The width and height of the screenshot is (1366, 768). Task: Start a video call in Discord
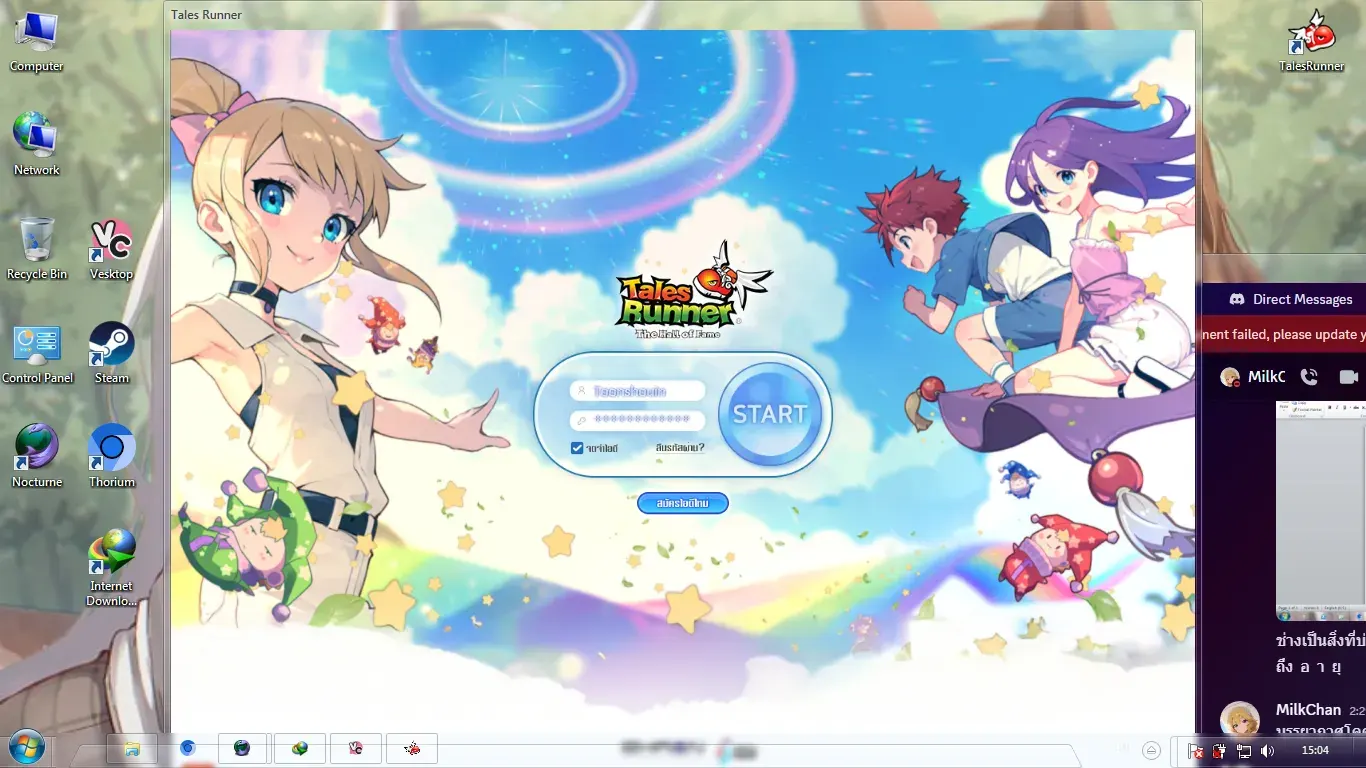click(1349, 377)
